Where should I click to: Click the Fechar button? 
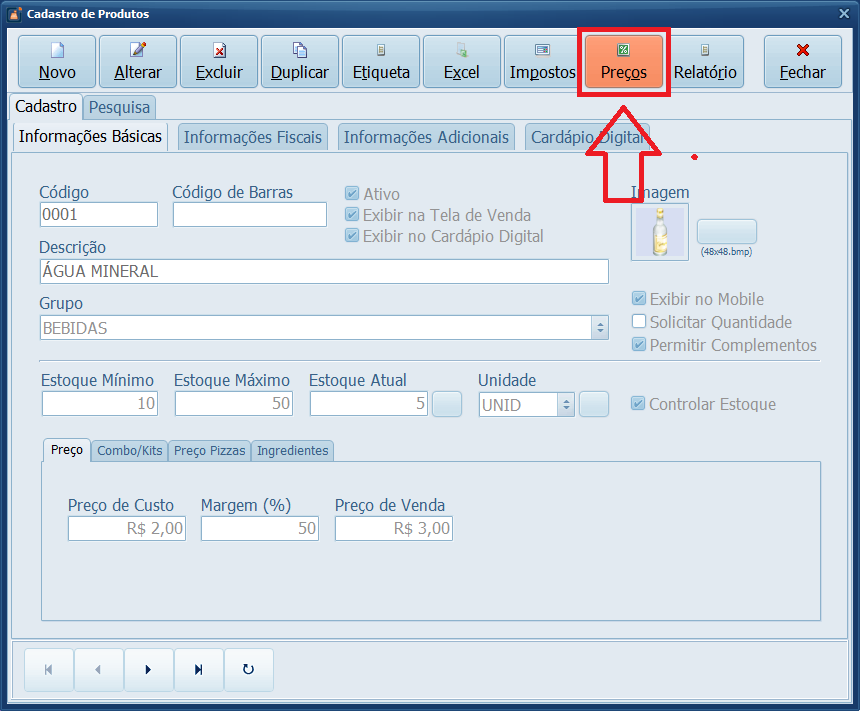802,62
